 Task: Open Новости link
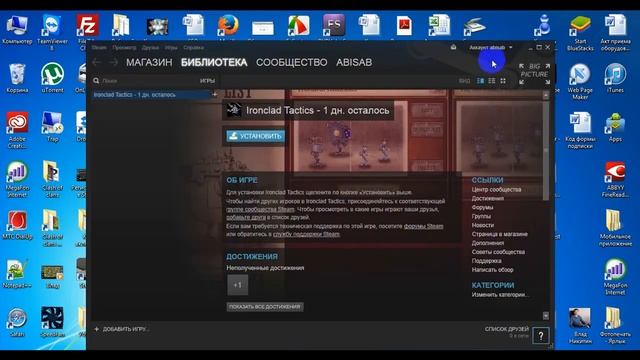(483, 225)
